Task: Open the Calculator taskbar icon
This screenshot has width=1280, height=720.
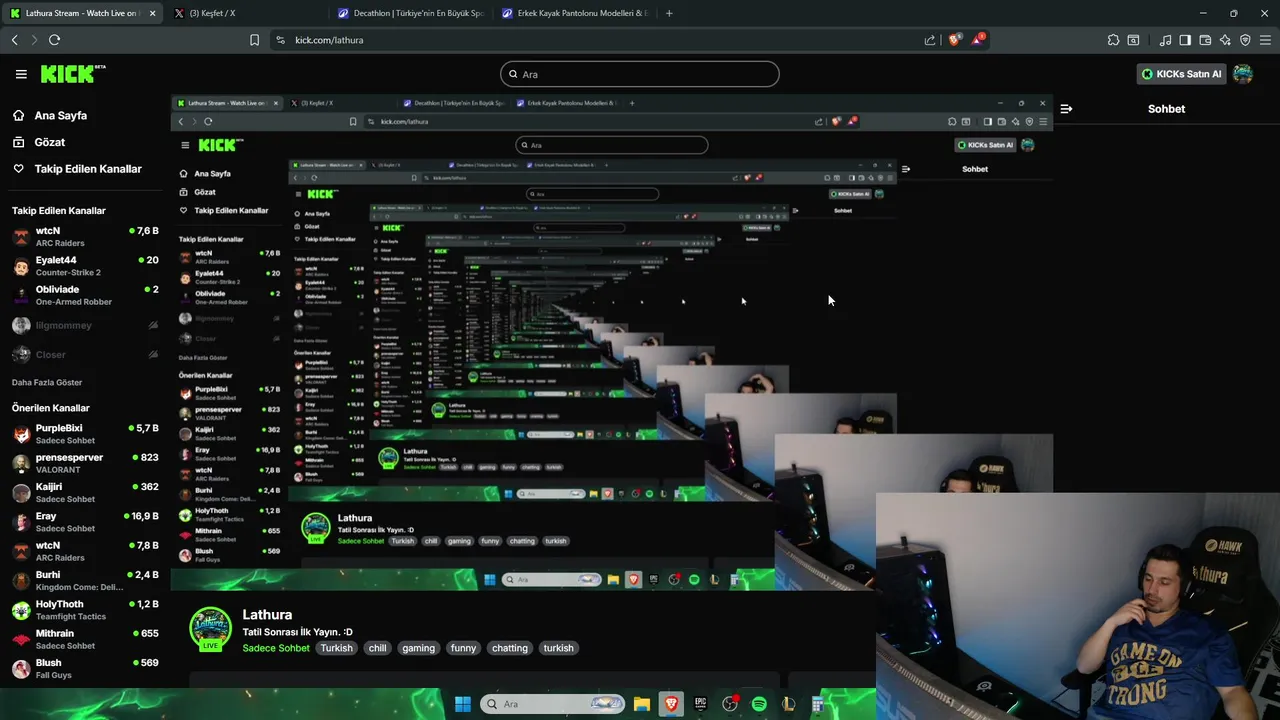Action: tap(817, 704)
